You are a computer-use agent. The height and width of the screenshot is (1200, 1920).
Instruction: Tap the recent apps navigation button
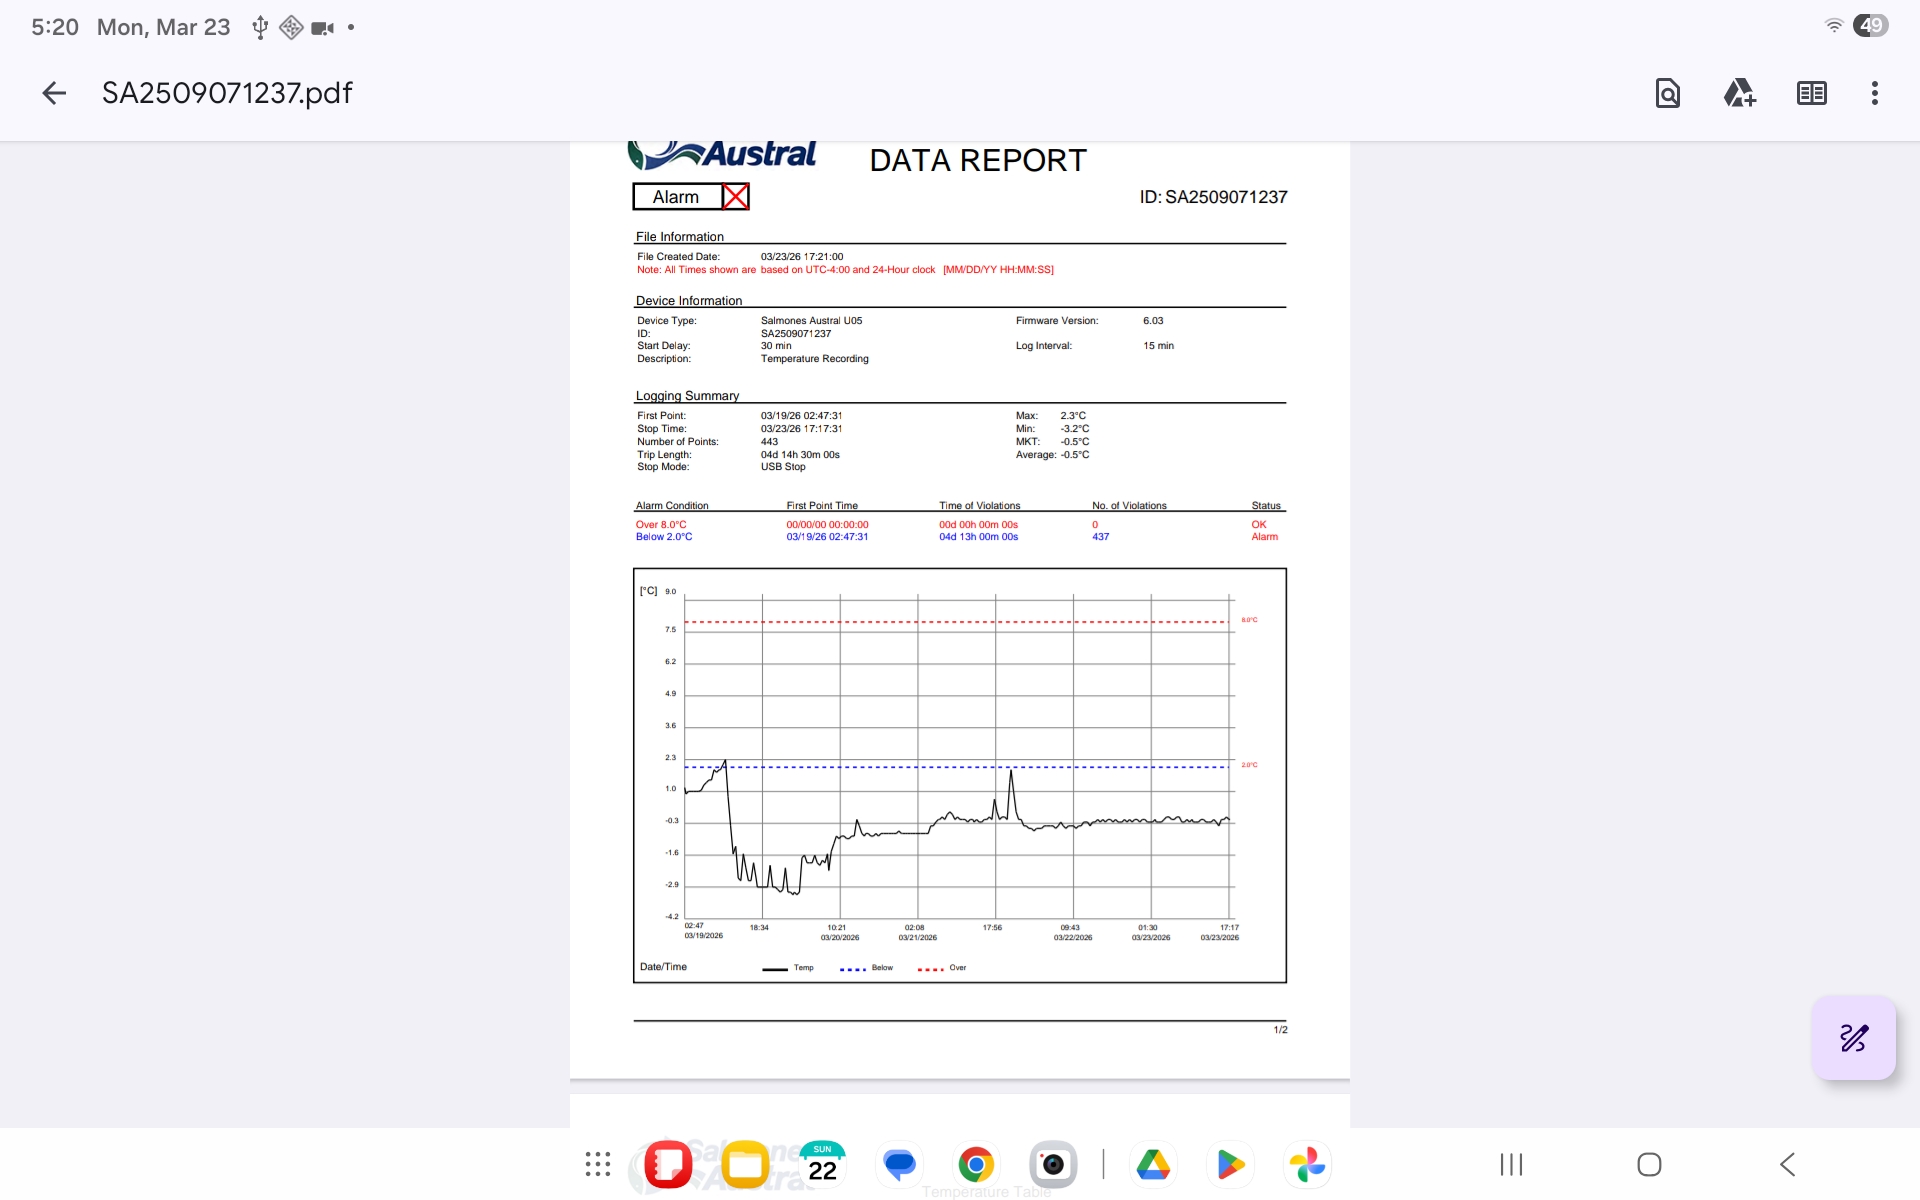[x=1511, y=1164]
